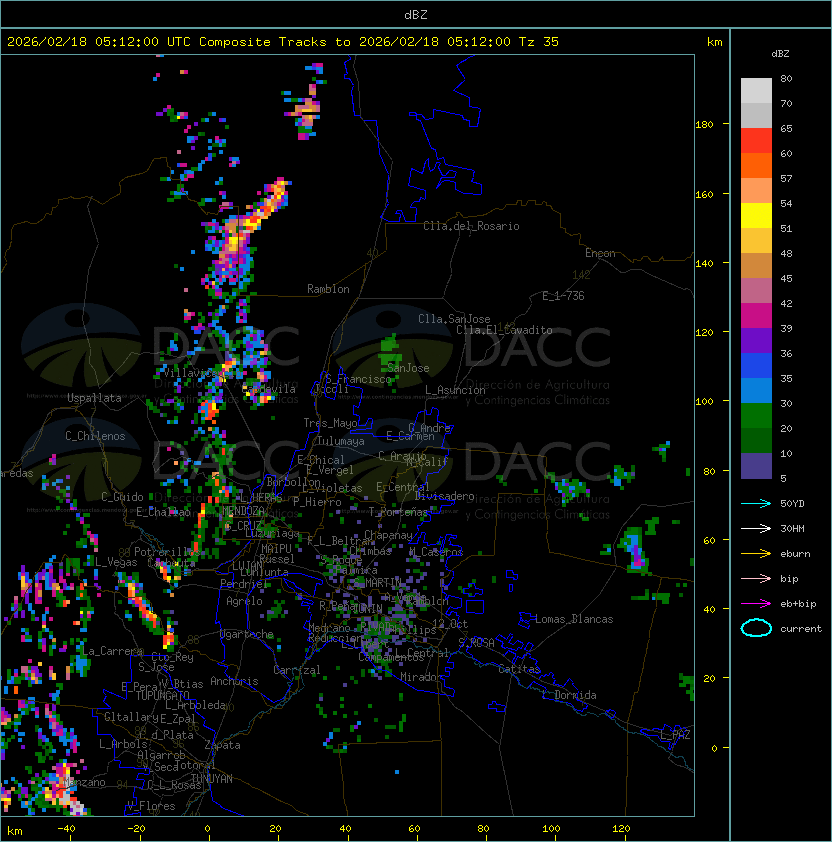This screenshot has height=842, width=832.
Task: Select the orange 57-60 dBZ swatch
Action: click(x=756, y=165)
